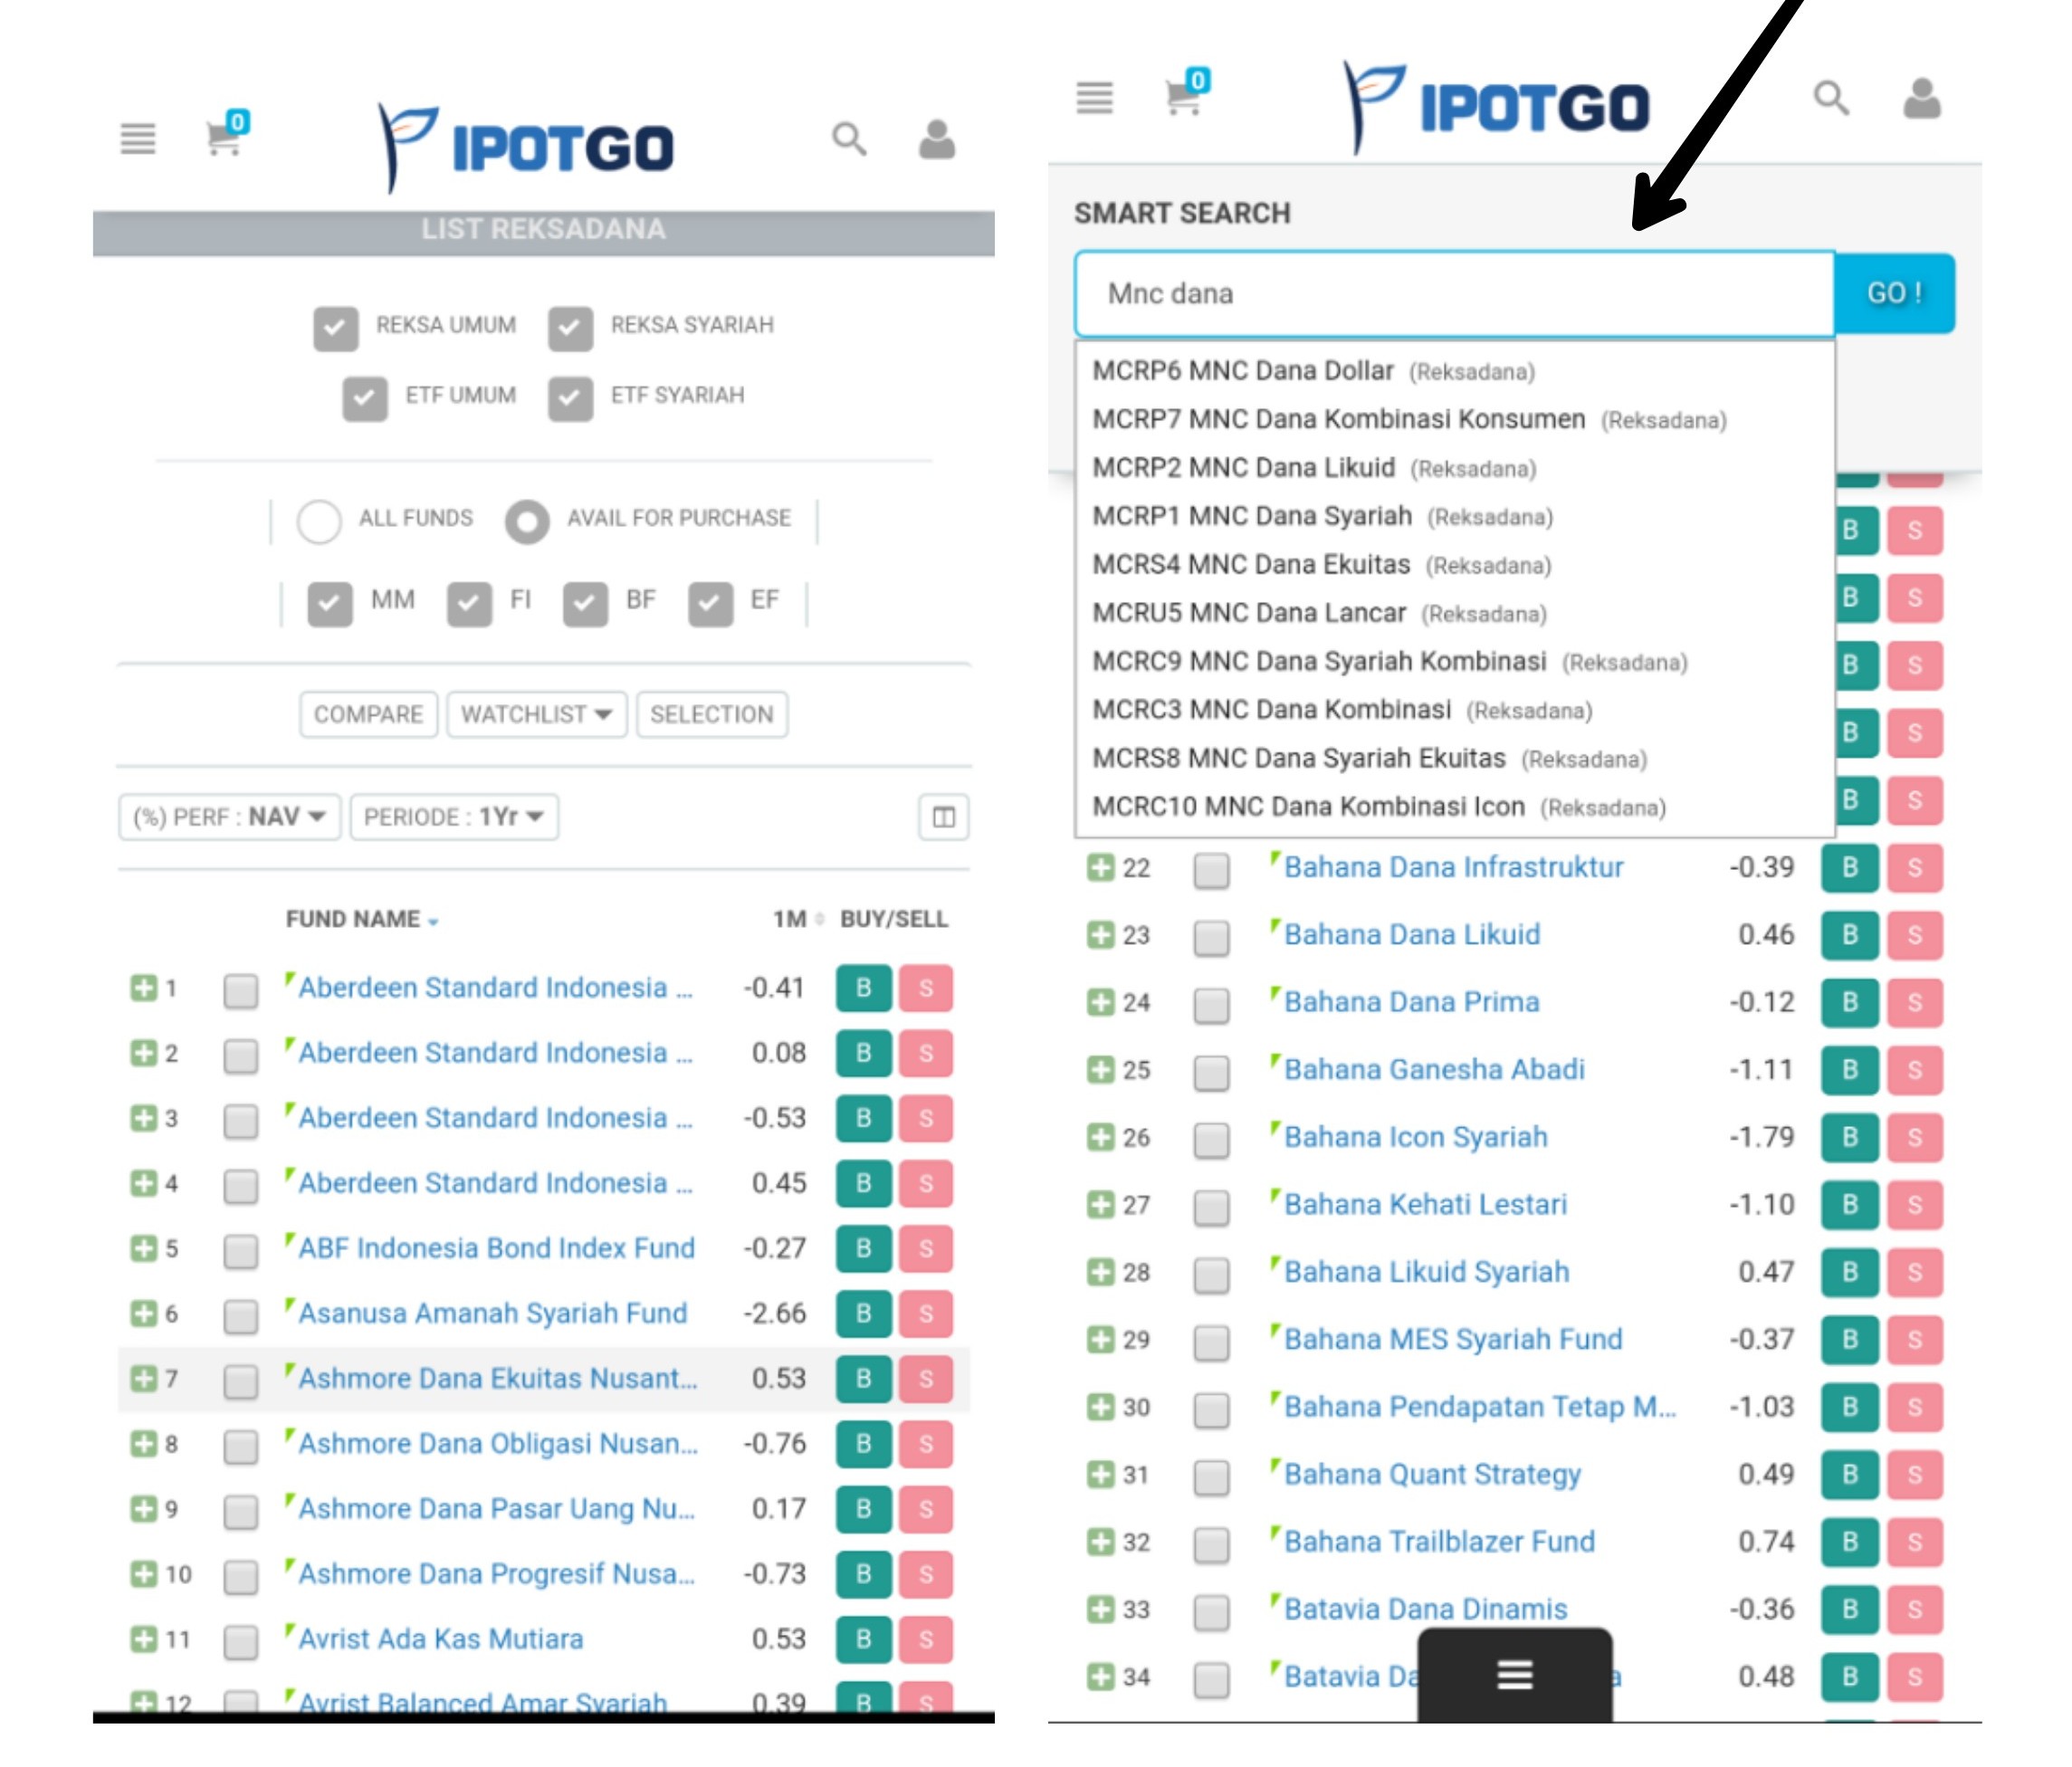The height and width of the screenshot is (1767, 2072).
Task: Open the PERIODE 1Yr dropdown
Action: pos(454,817)
